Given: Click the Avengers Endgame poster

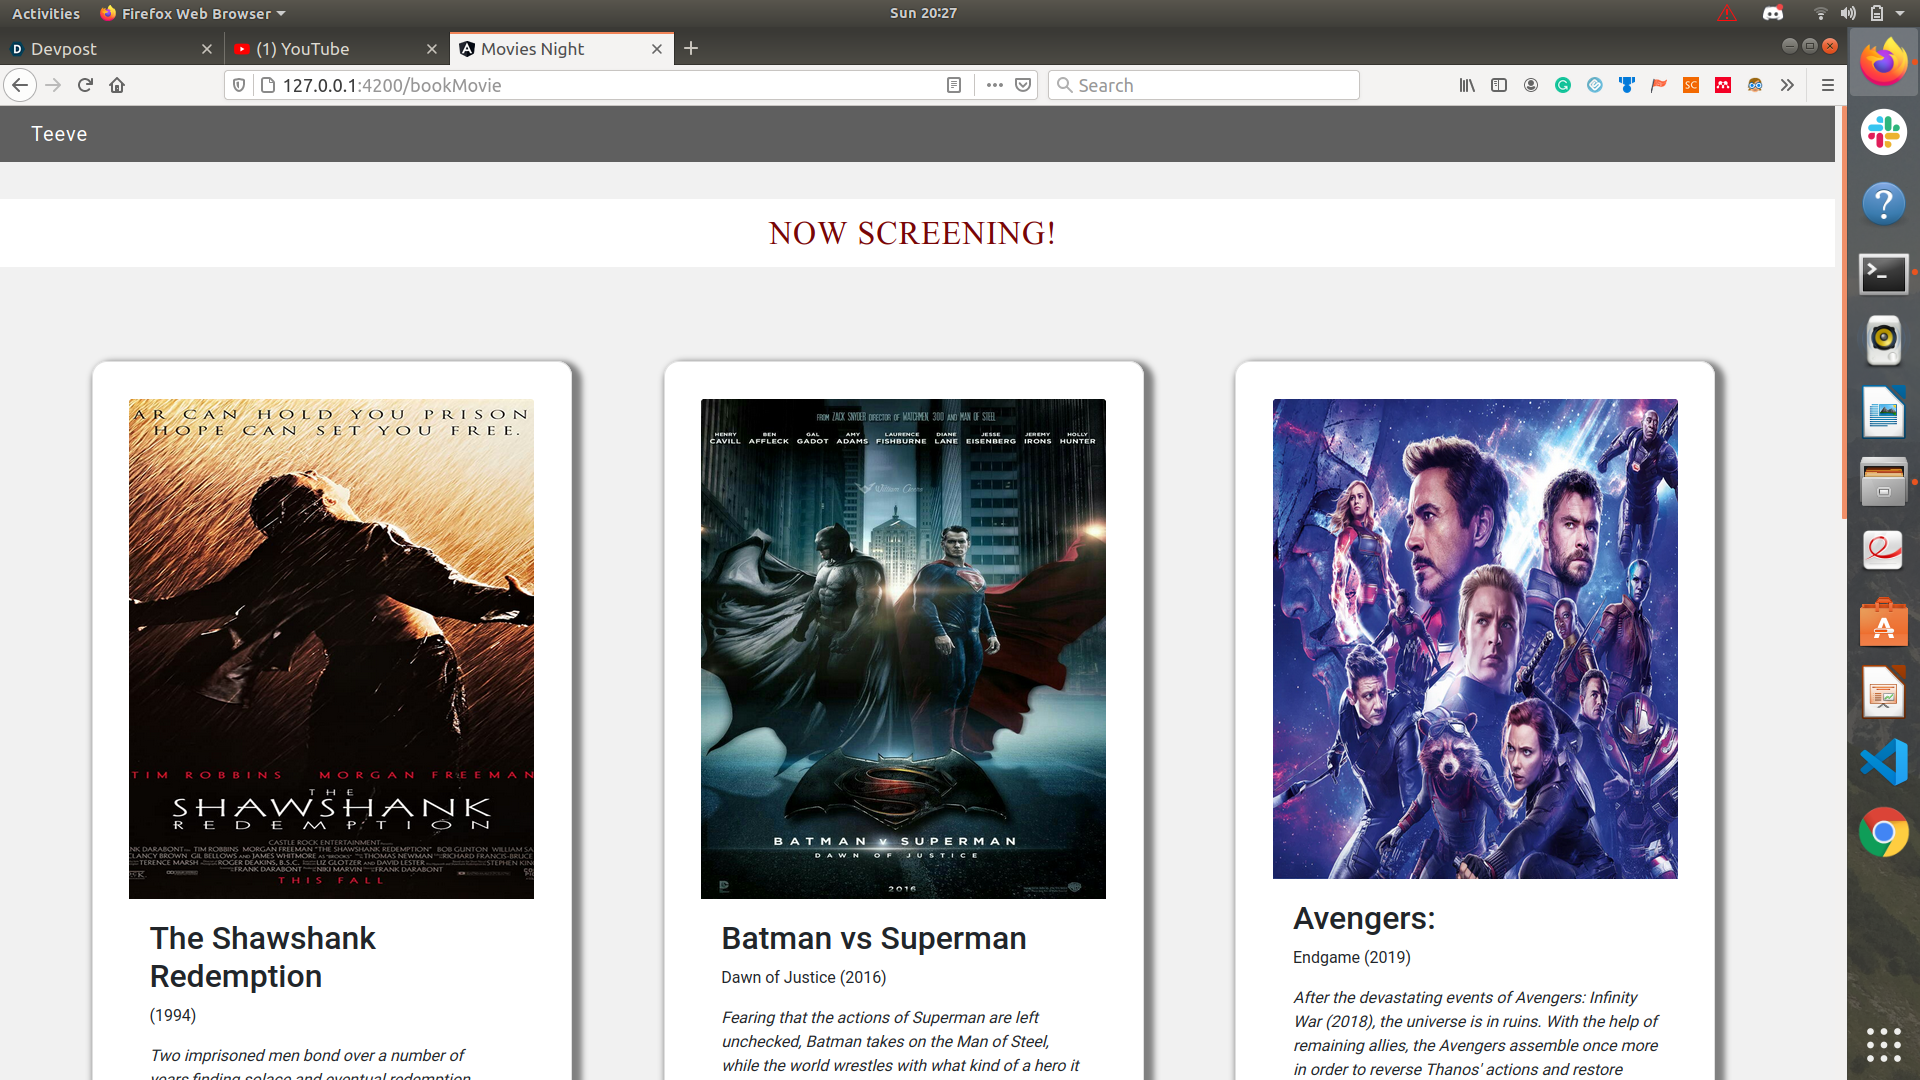Looking at the screenshot, I should (1474, 638).
